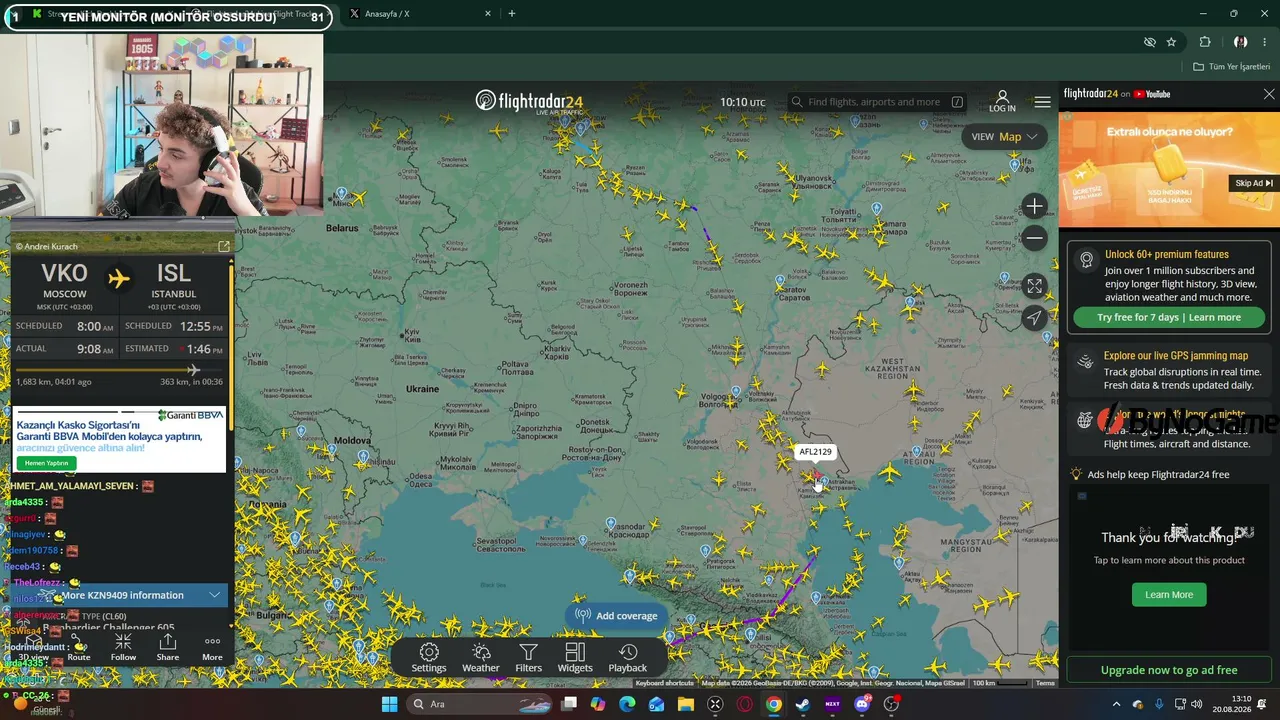Open Tüm Yer İşaretleri bookmarks folder
The width and height of the screenshot is (1280, 720).
(x=1232, y=66)
